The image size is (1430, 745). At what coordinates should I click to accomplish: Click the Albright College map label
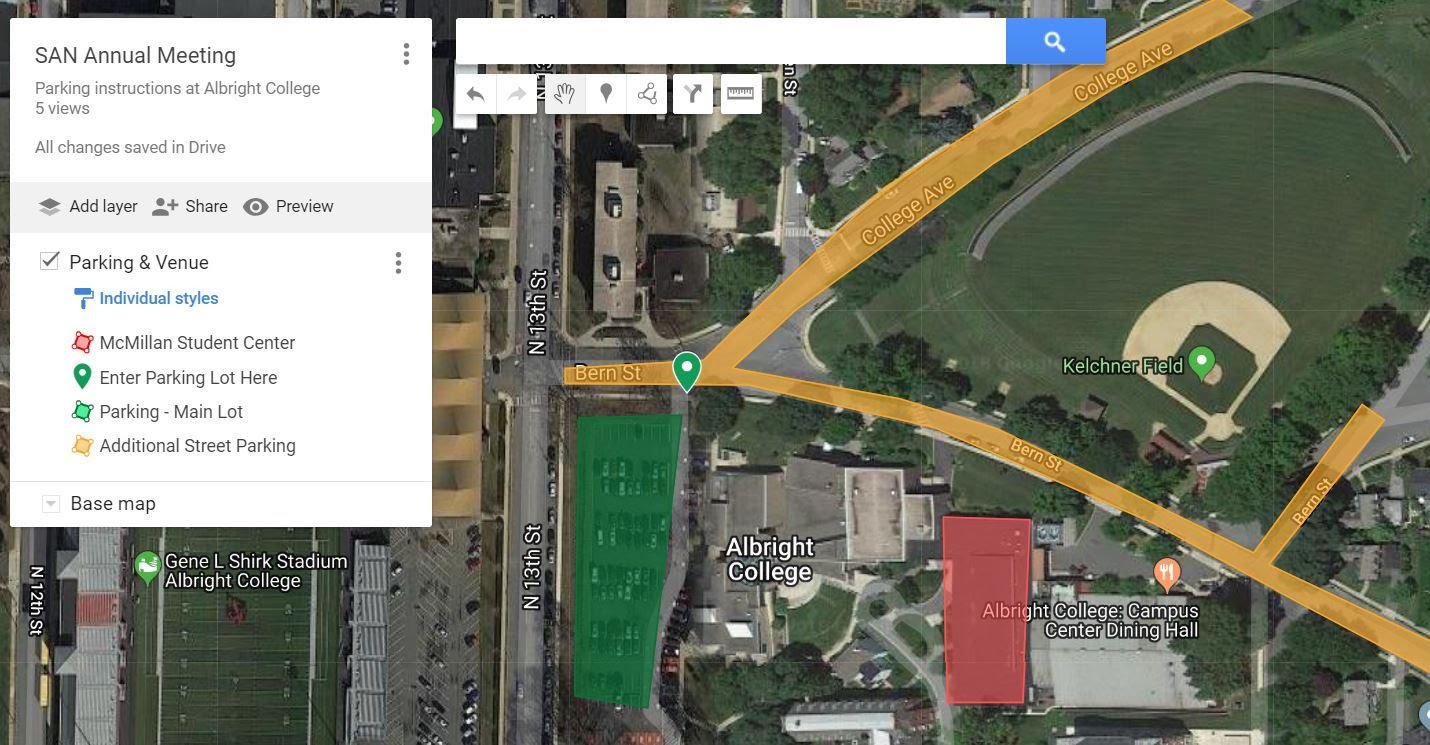click(x=769, y=560)
